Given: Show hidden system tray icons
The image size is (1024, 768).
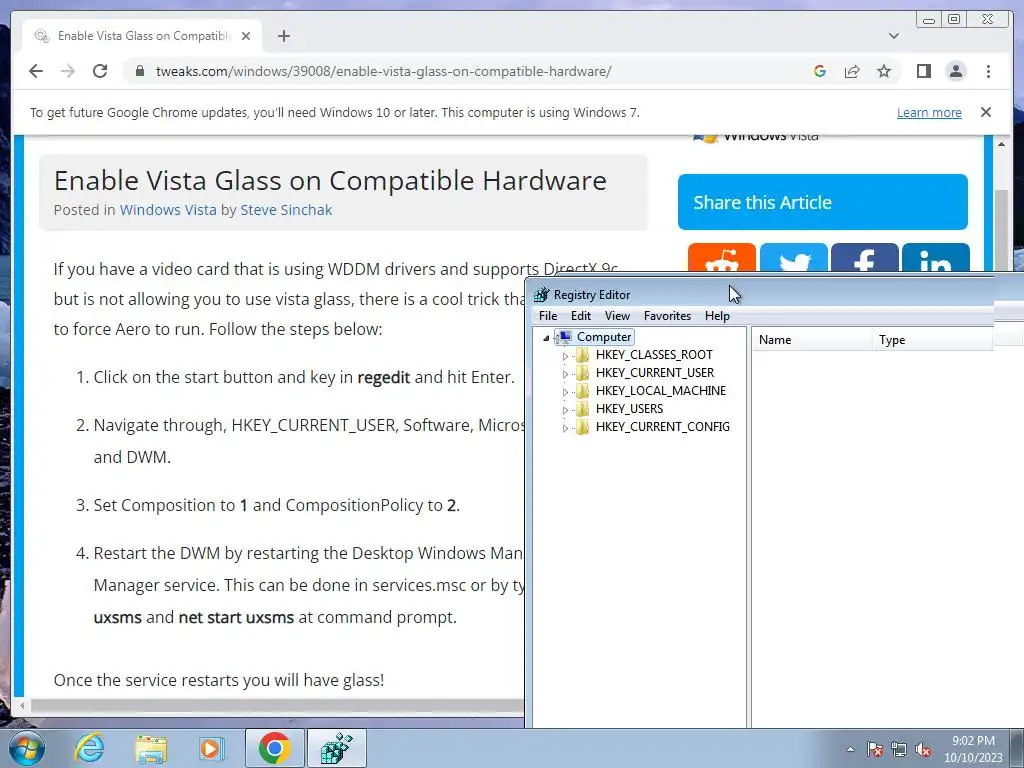Looking at the screenshot, I should pos(850,749).
